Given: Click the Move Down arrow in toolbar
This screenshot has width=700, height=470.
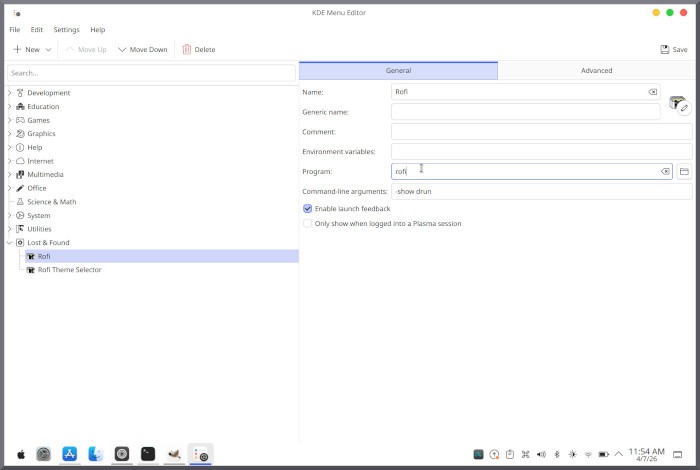Looking at the screenshot, I should 122,49.
